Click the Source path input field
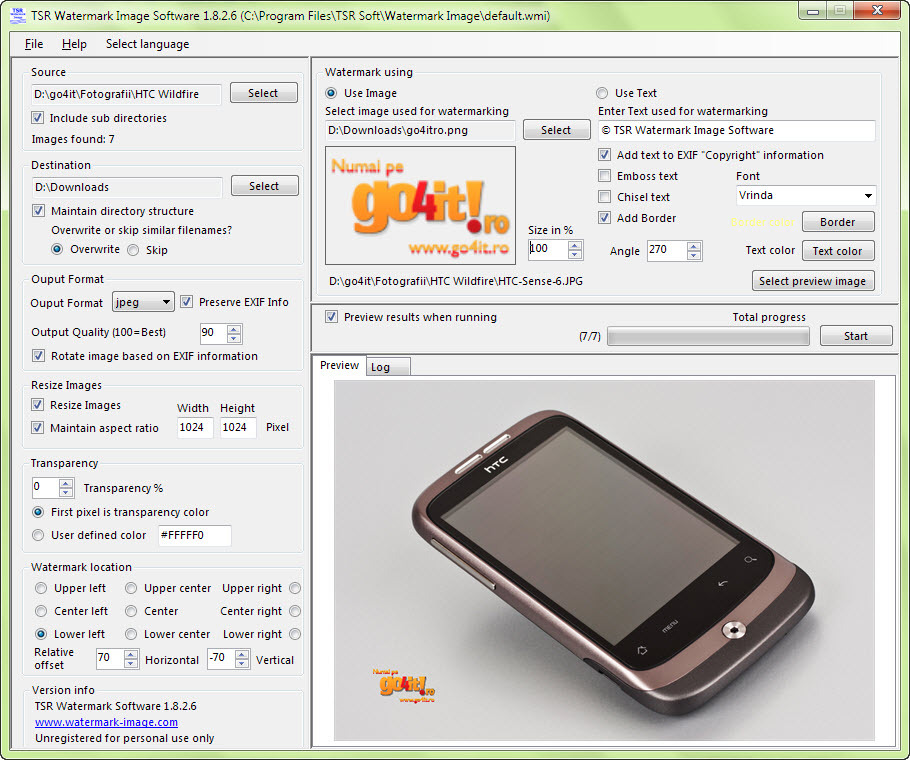Screen dimensions: 910x760 [126, 94]
